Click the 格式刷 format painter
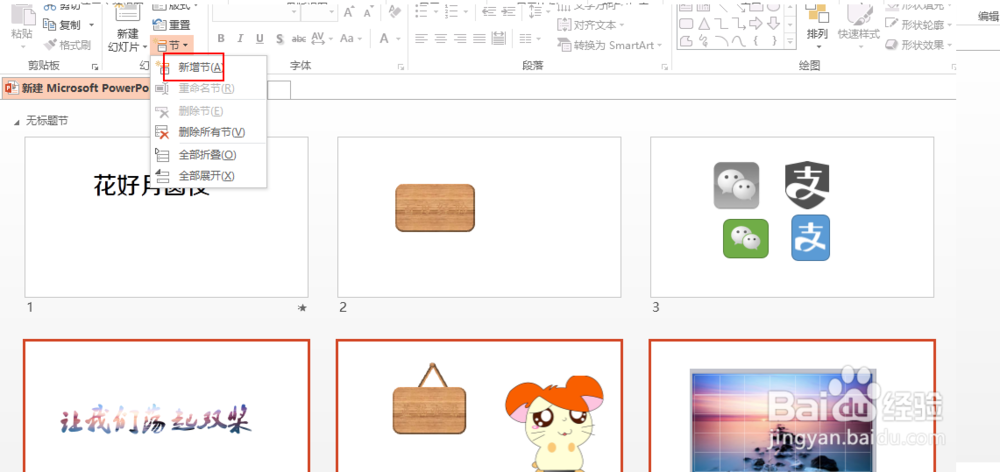This screenshot has height=472, width=1000. click(68, 45)
